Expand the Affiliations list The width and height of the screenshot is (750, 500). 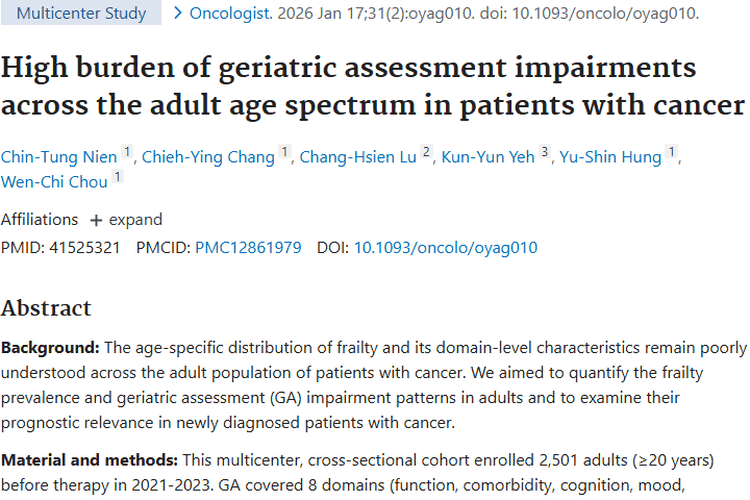(126, 219)
